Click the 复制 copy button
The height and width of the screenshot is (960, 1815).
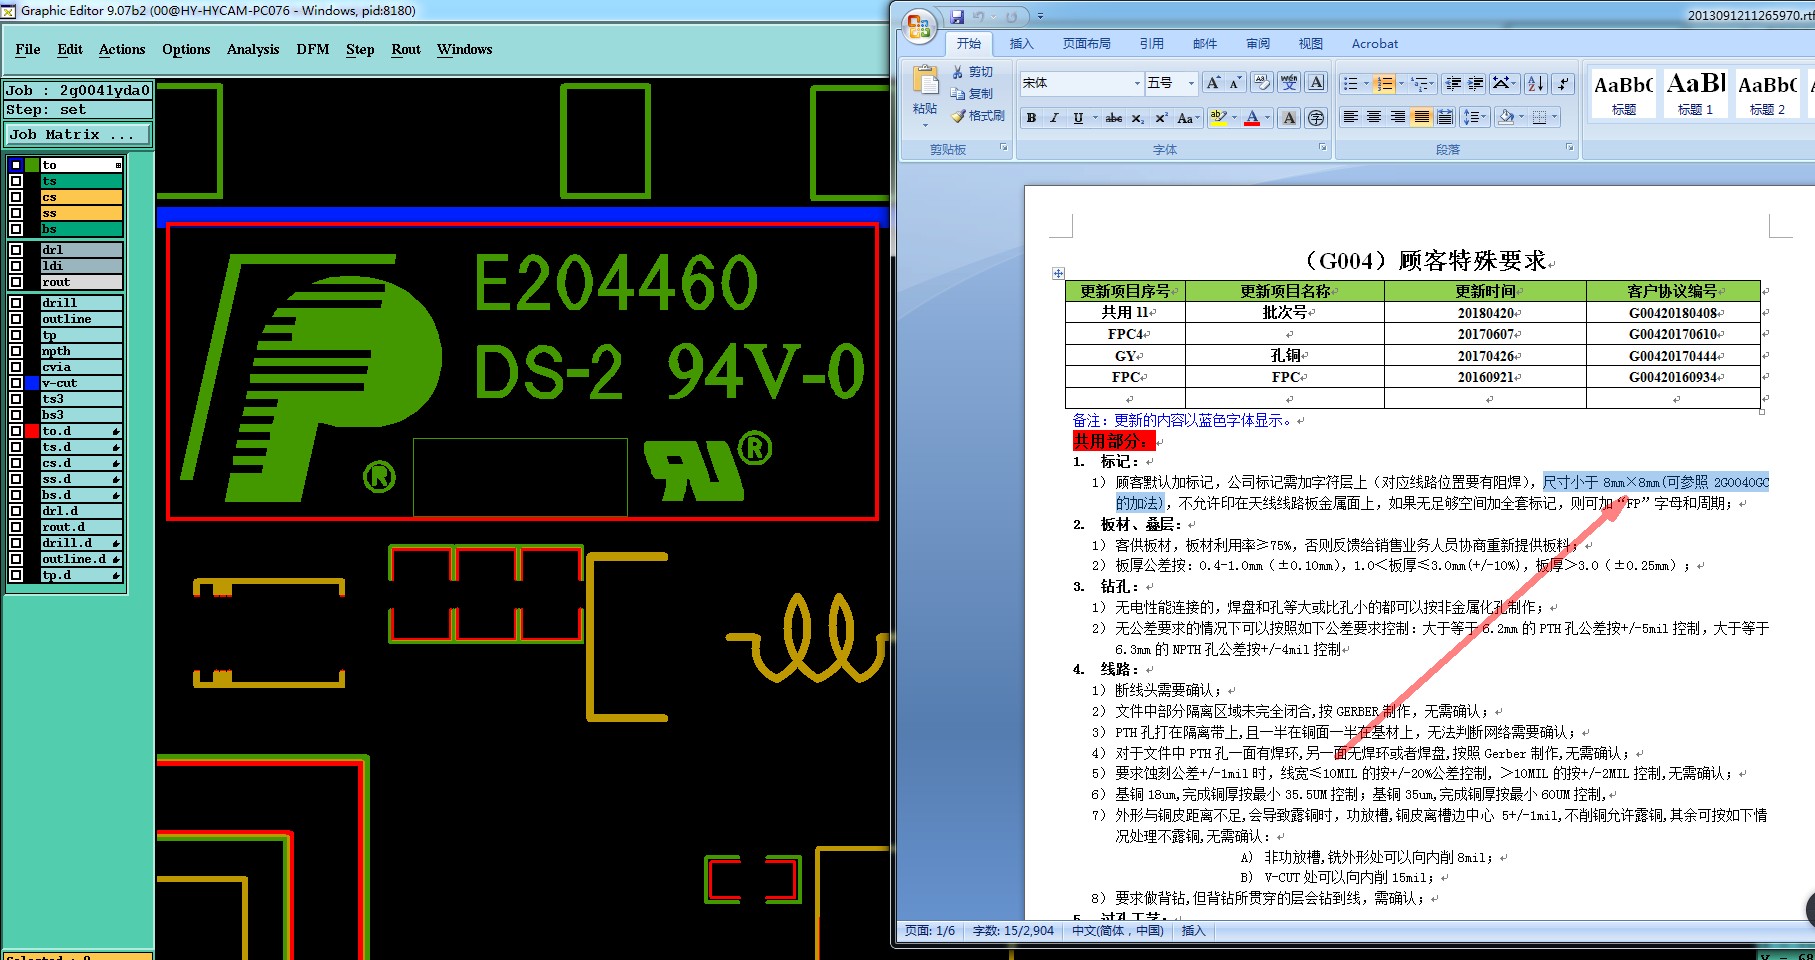click(x=972, y=94)
